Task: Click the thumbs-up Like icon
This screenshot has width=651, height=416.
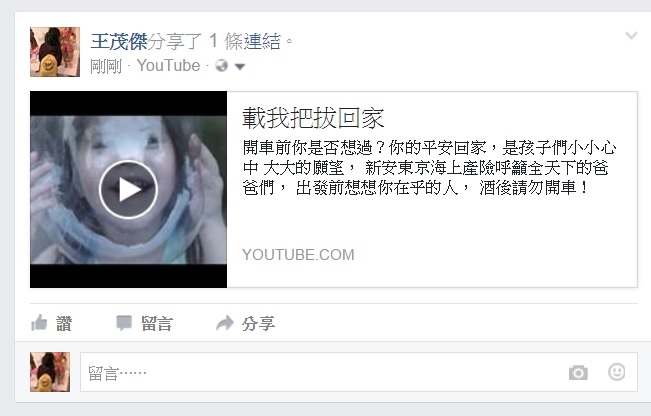Action: click(x=39, y=323)
